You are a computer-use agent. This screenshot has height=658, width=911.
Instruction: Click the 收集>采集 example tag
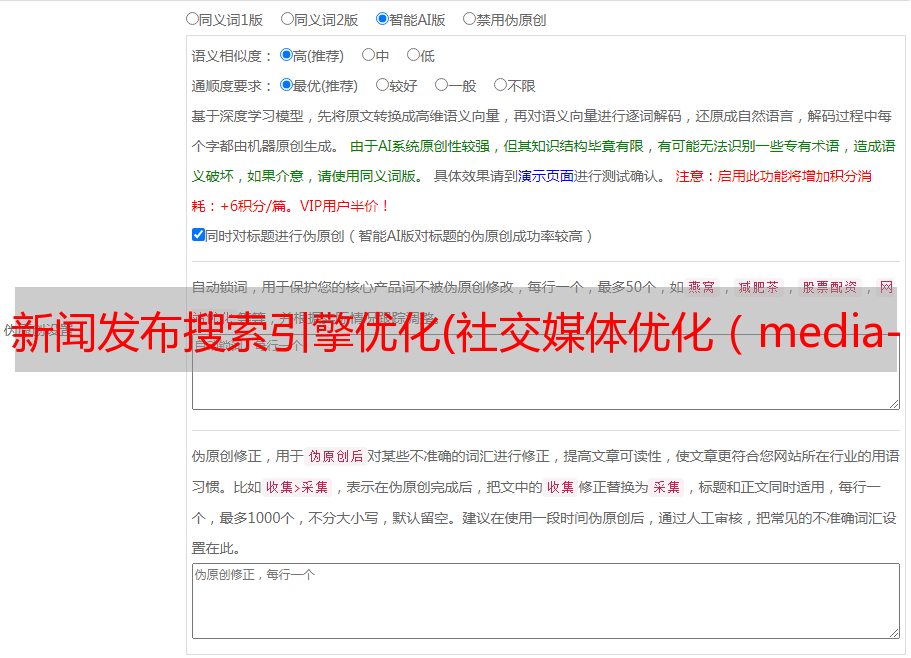point(297,487)
